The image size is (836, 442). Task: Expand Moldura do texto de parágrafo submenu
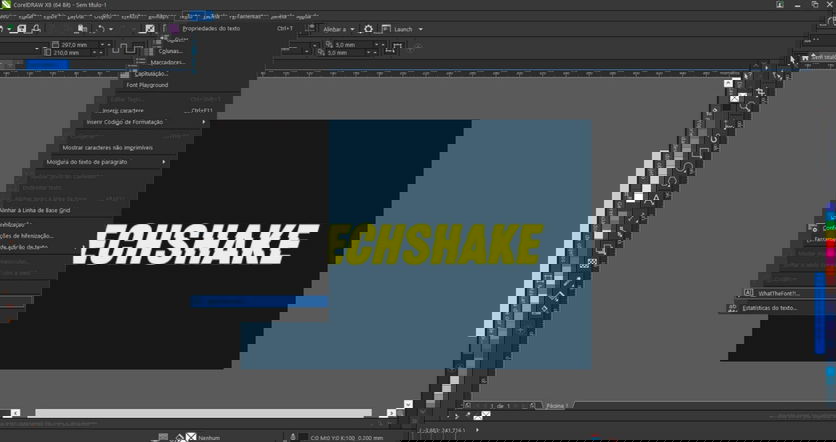coord(87,161)
